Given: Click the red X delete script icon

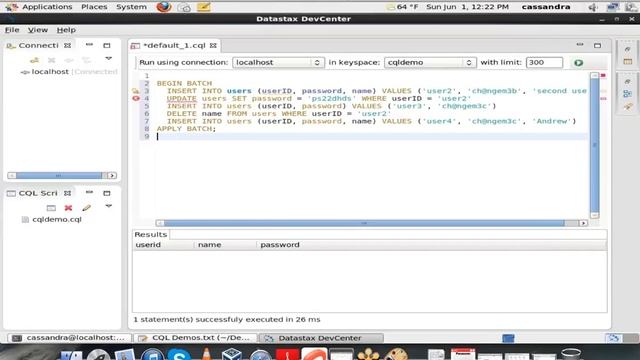Looking at the screenshot, I should (x=68, y=208).
